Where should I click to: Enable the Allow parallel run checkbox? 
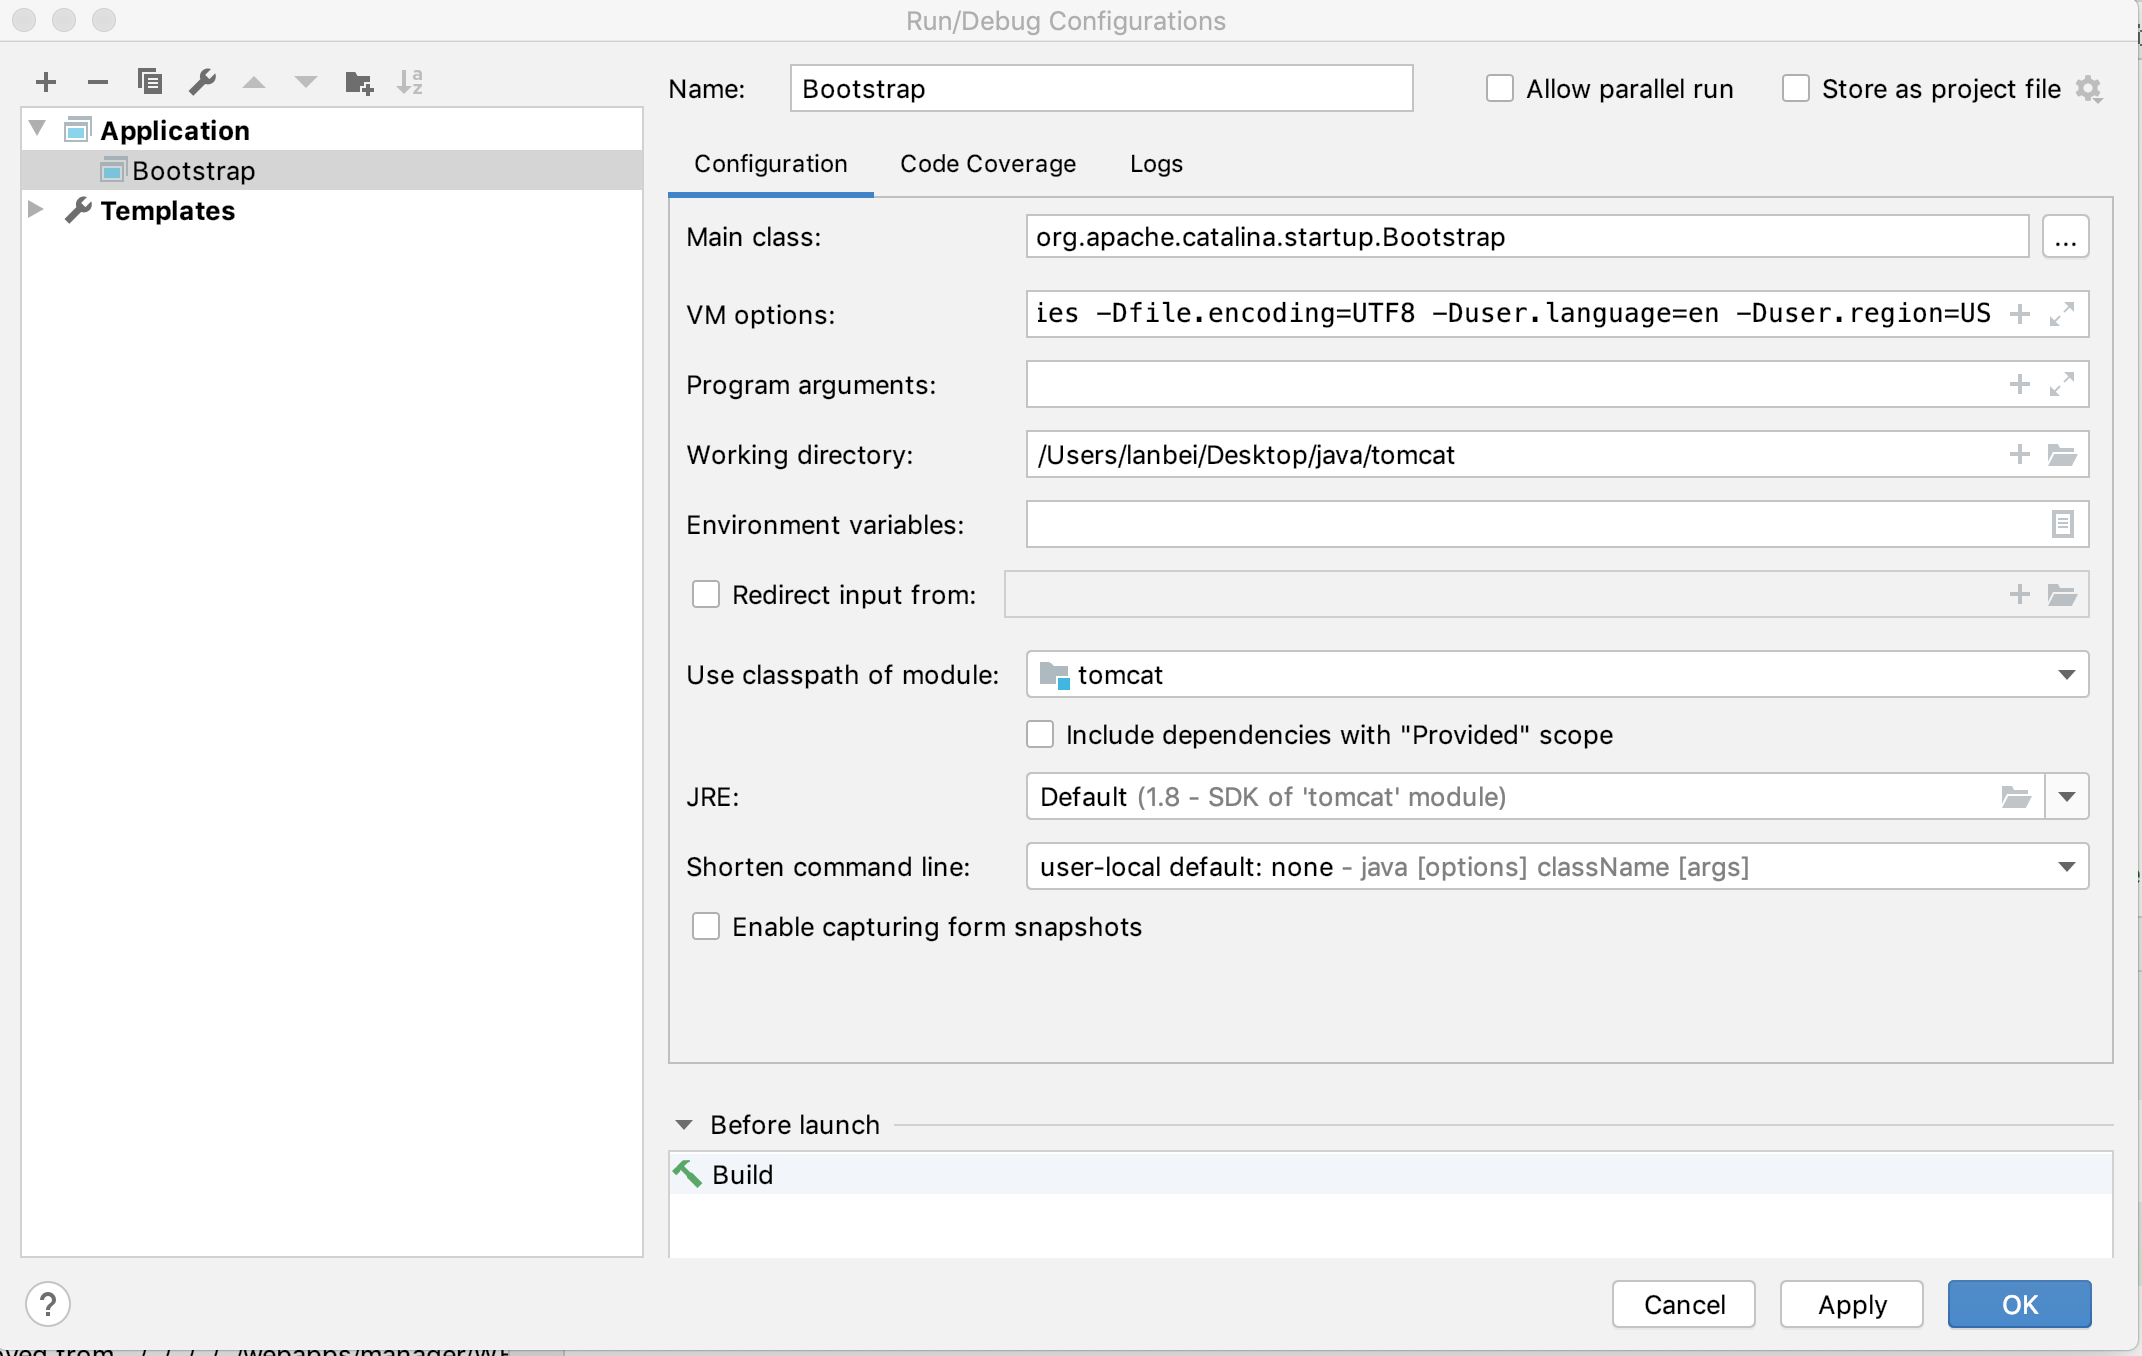pos(1500,89)
